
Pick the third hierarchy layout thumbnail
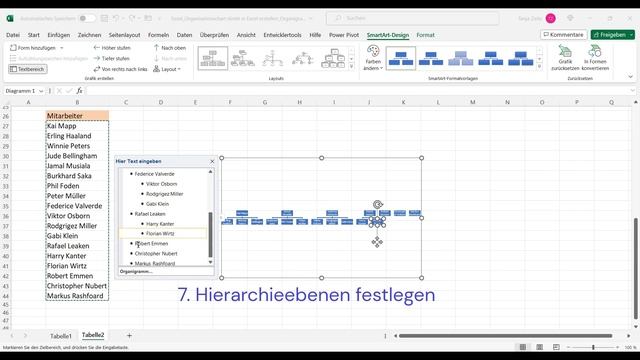[273, 58]
